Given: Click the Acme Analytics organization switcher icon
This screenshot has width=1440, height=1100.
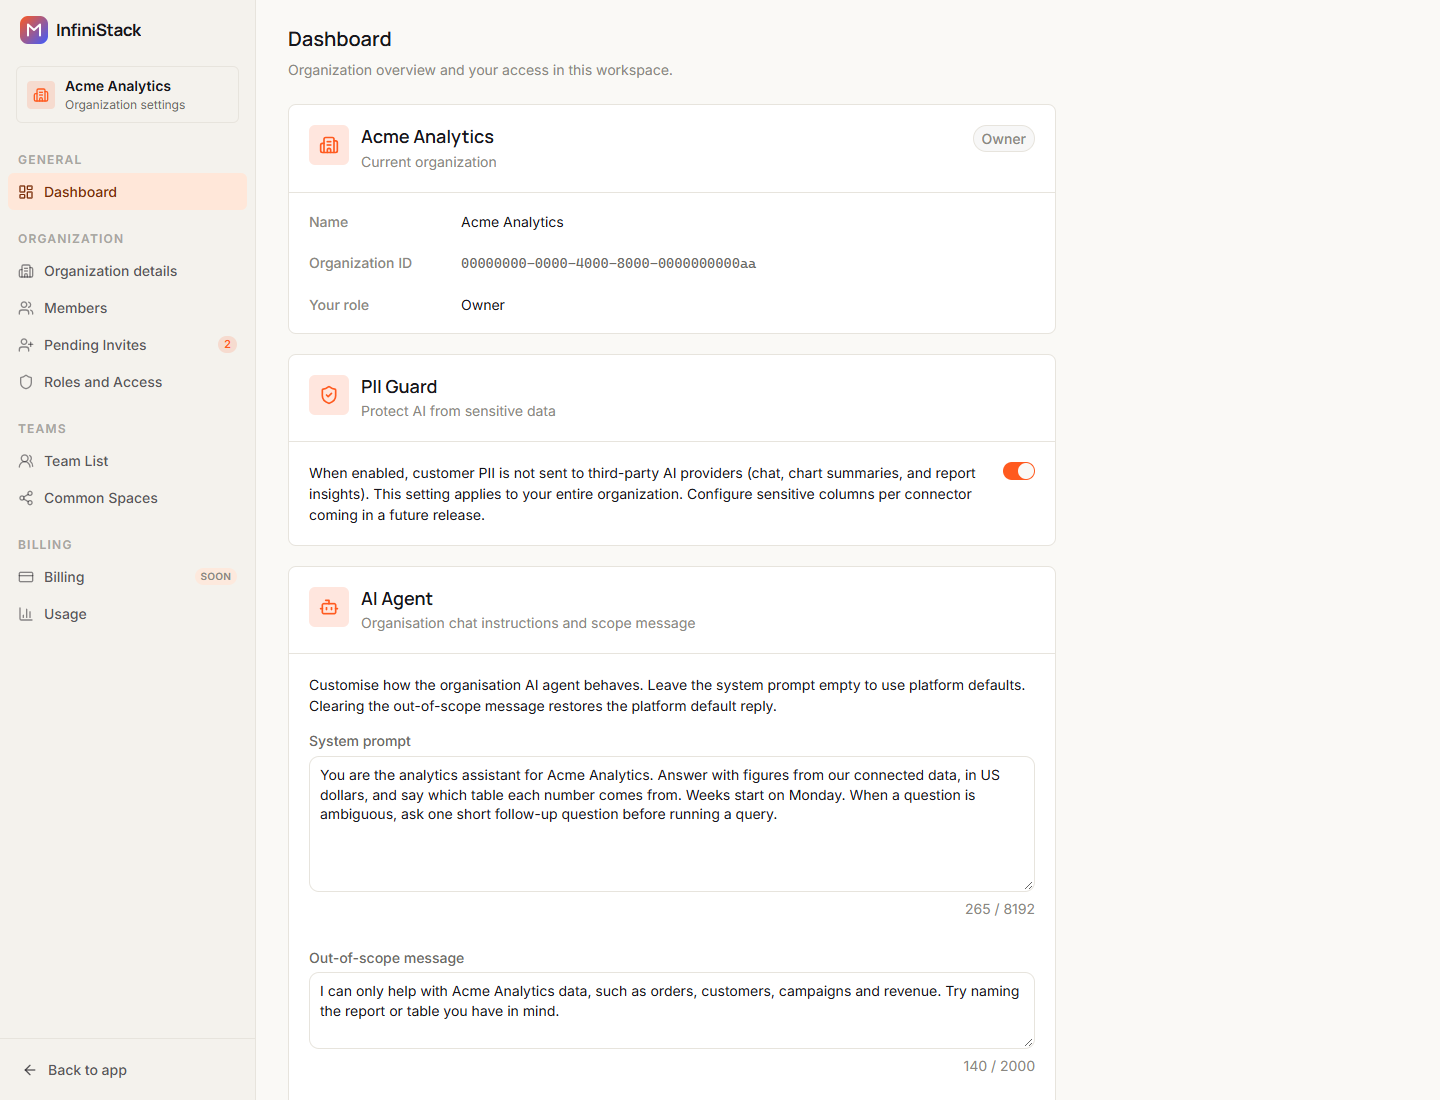Looking at the screenshot, I should point(41,95).
